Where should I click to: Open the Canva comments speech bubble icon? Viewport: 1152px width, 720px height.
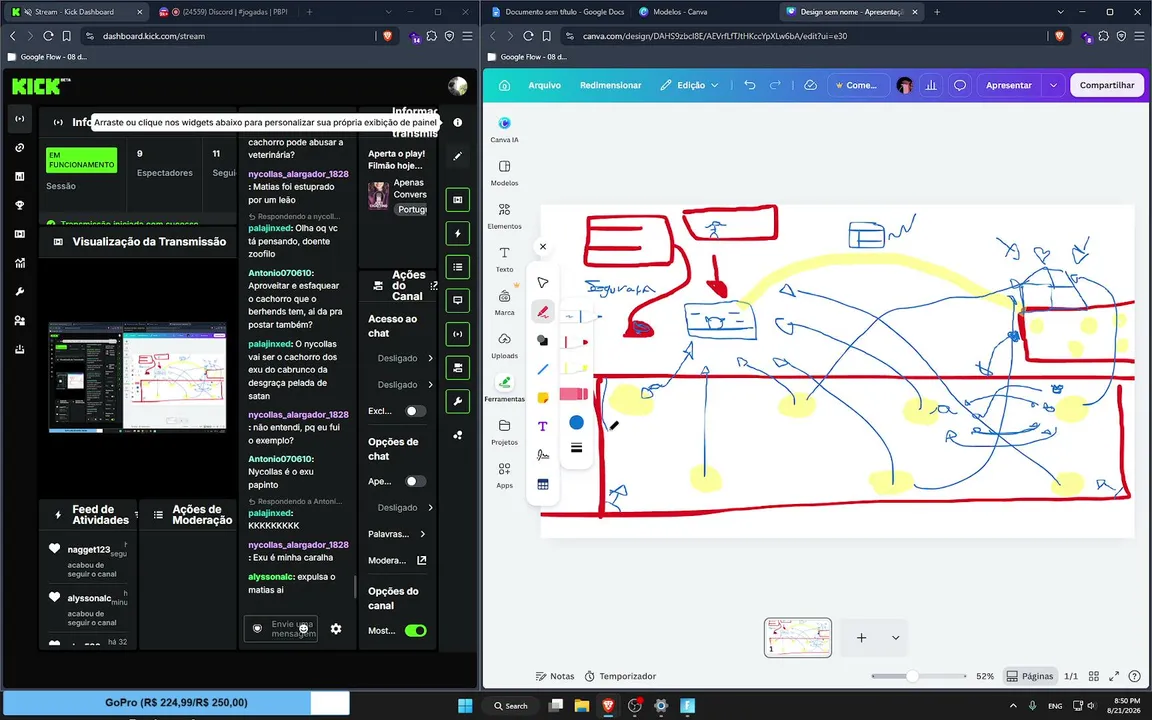click(960, 85)
